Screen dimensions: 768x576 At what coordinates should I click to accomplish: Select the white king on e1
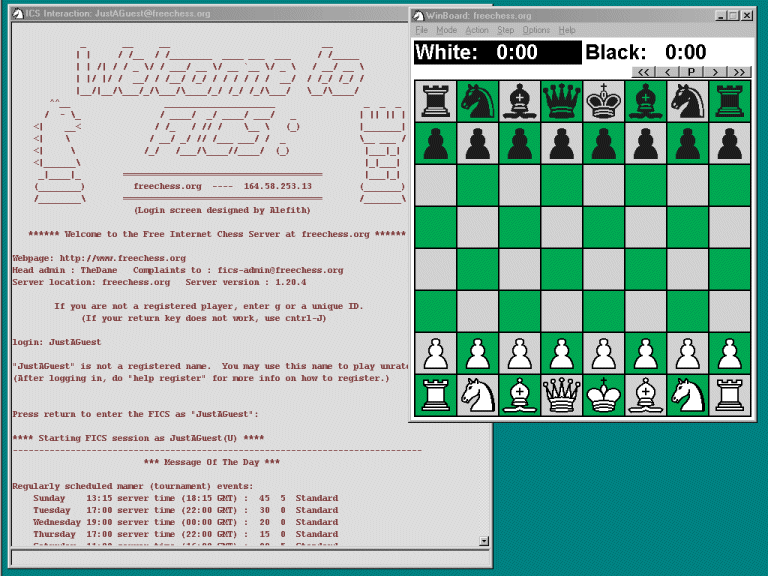tap(603, 395)
